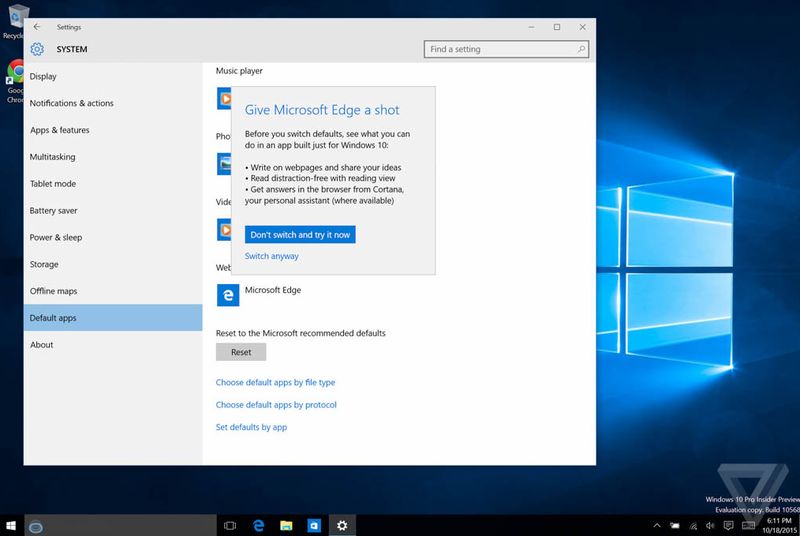
Task: Click the 'Switch anyway' link
Action: [x=271, y=256]
